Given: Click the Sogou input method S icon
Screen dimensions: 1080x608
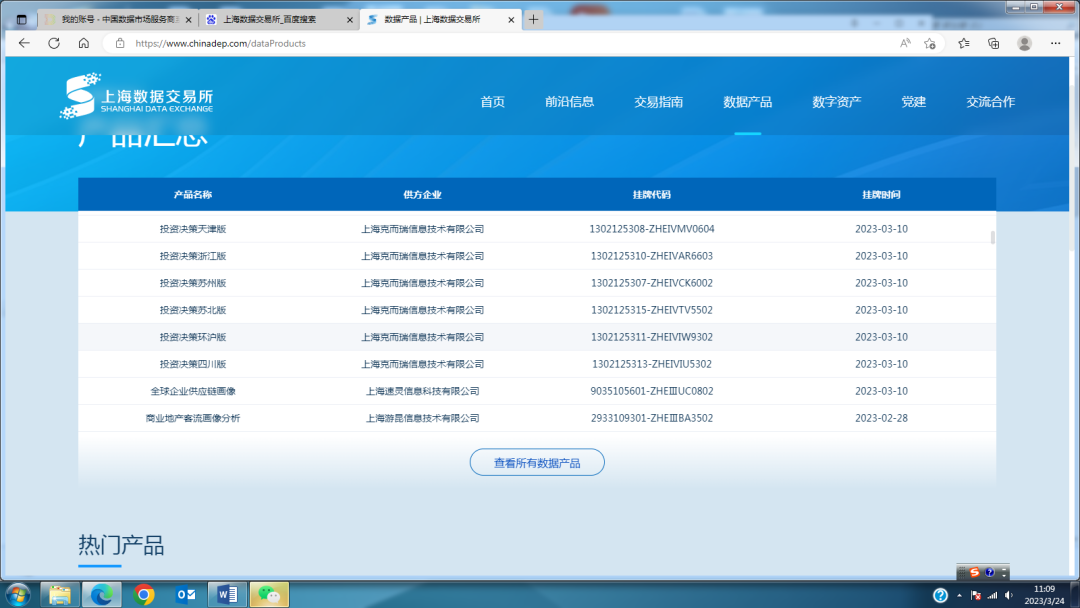Looking at the screenshot, I should tap(975, 572).
